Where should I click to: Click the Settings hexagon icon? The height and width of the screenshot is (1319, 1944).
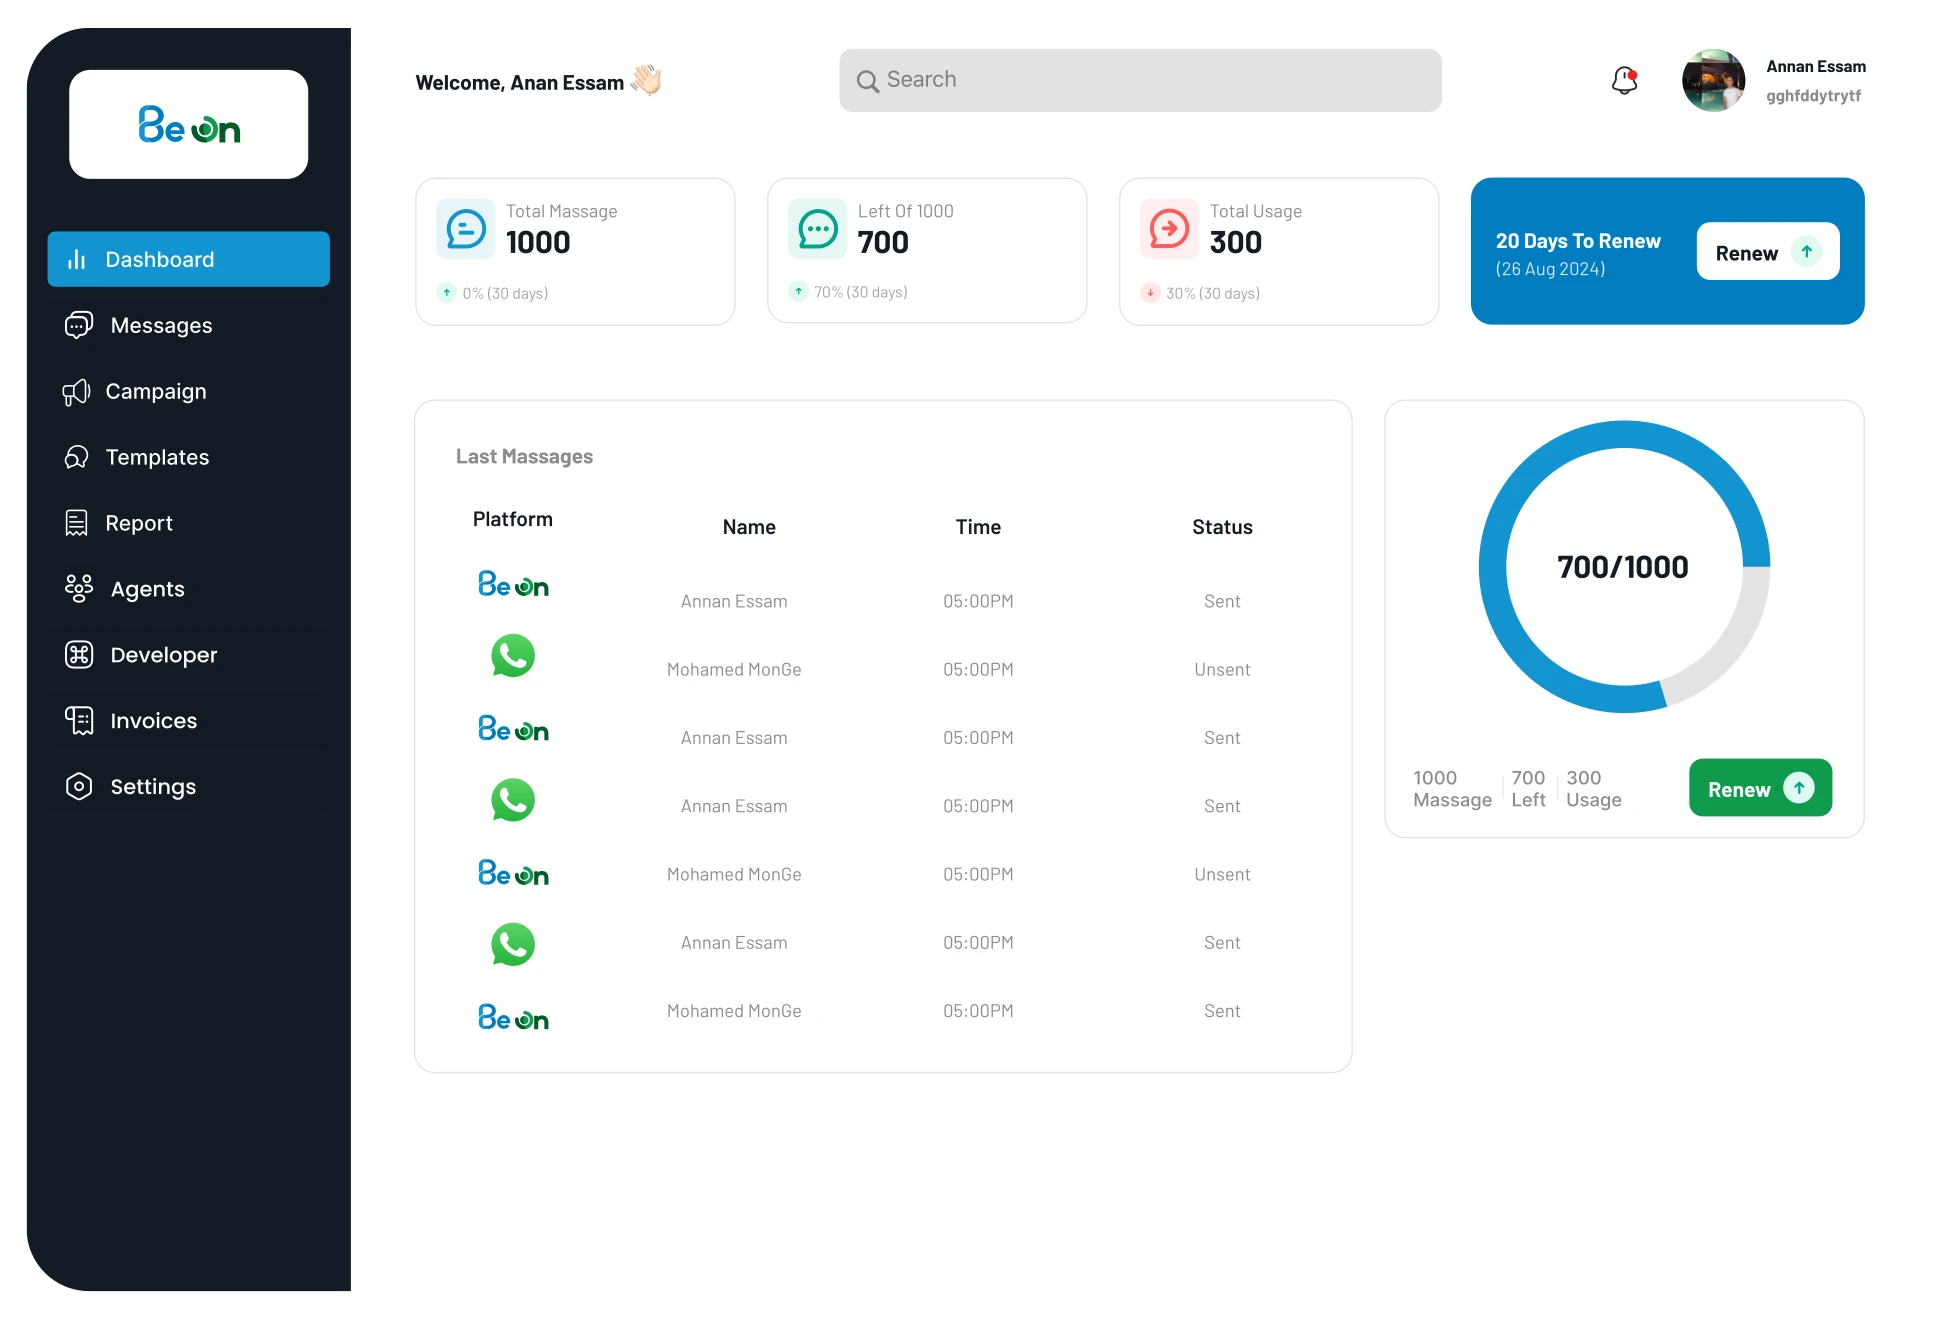click(79, 787)
